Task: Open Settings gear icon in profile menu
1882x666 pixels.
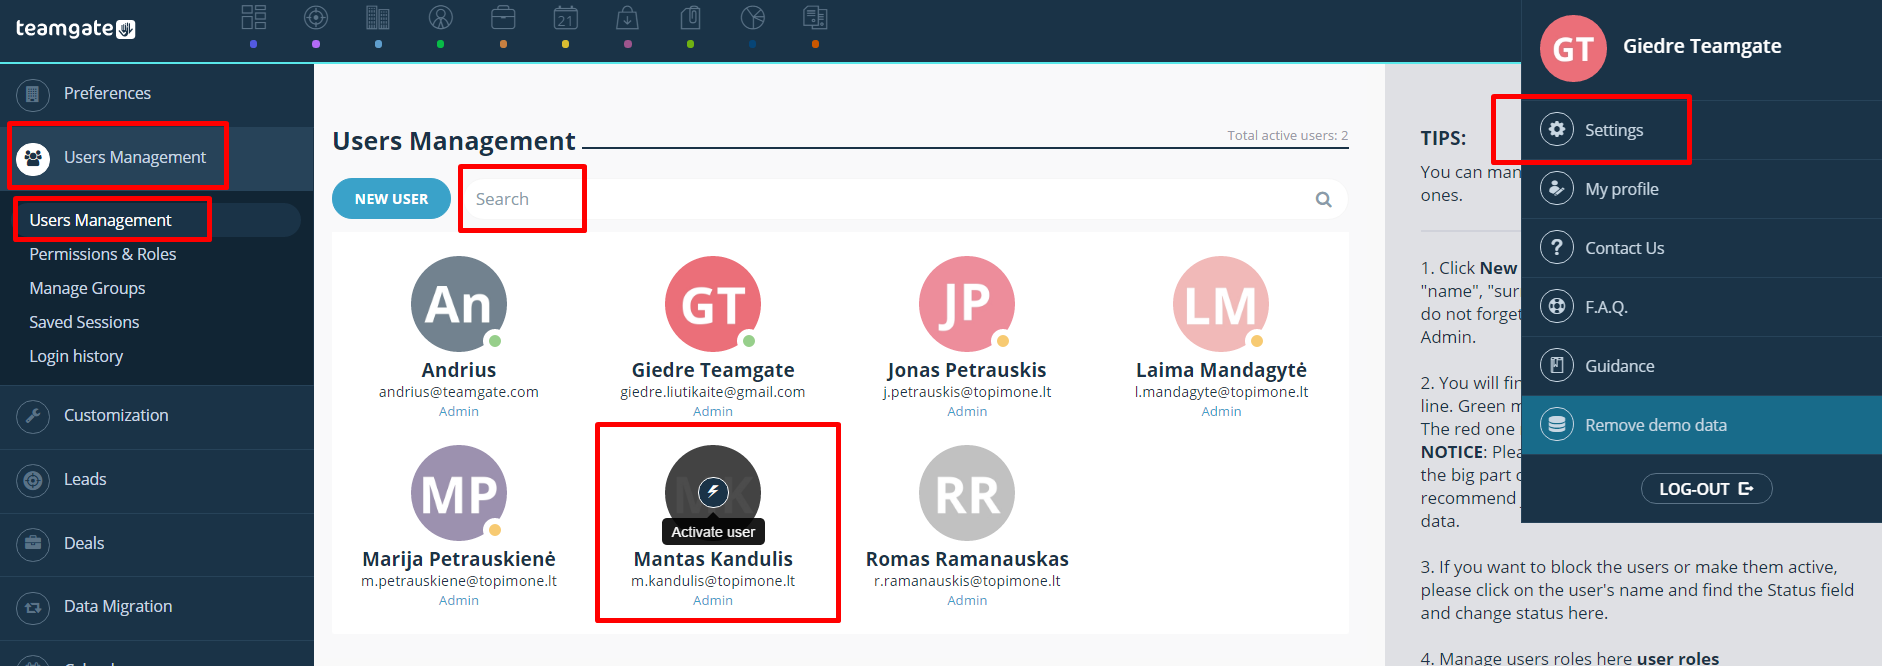Action: 1557,129
